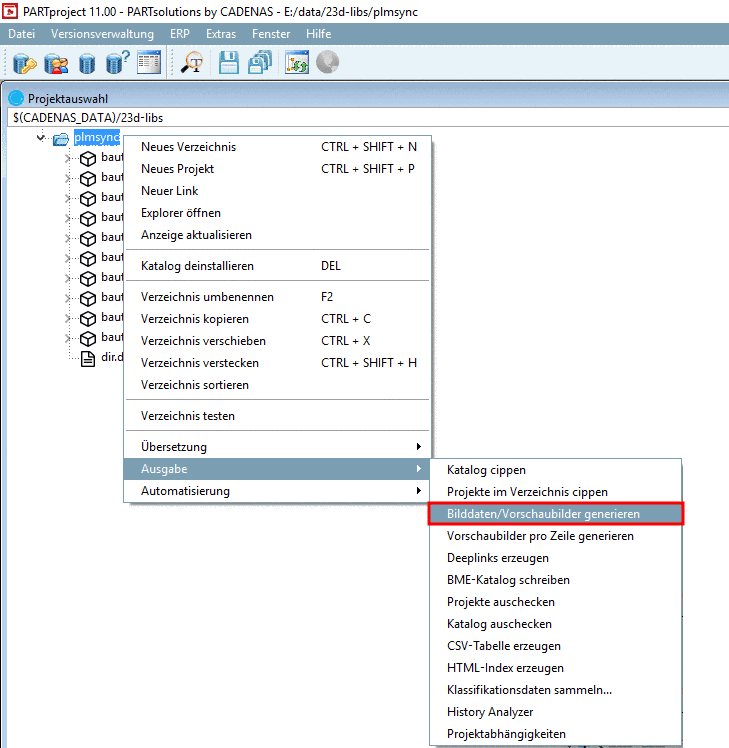The height and width of the screenshot is (748, 729).
Task: Choose Neues Projekt from context menu
Action: pyautogui.click(x=277, y=169)
